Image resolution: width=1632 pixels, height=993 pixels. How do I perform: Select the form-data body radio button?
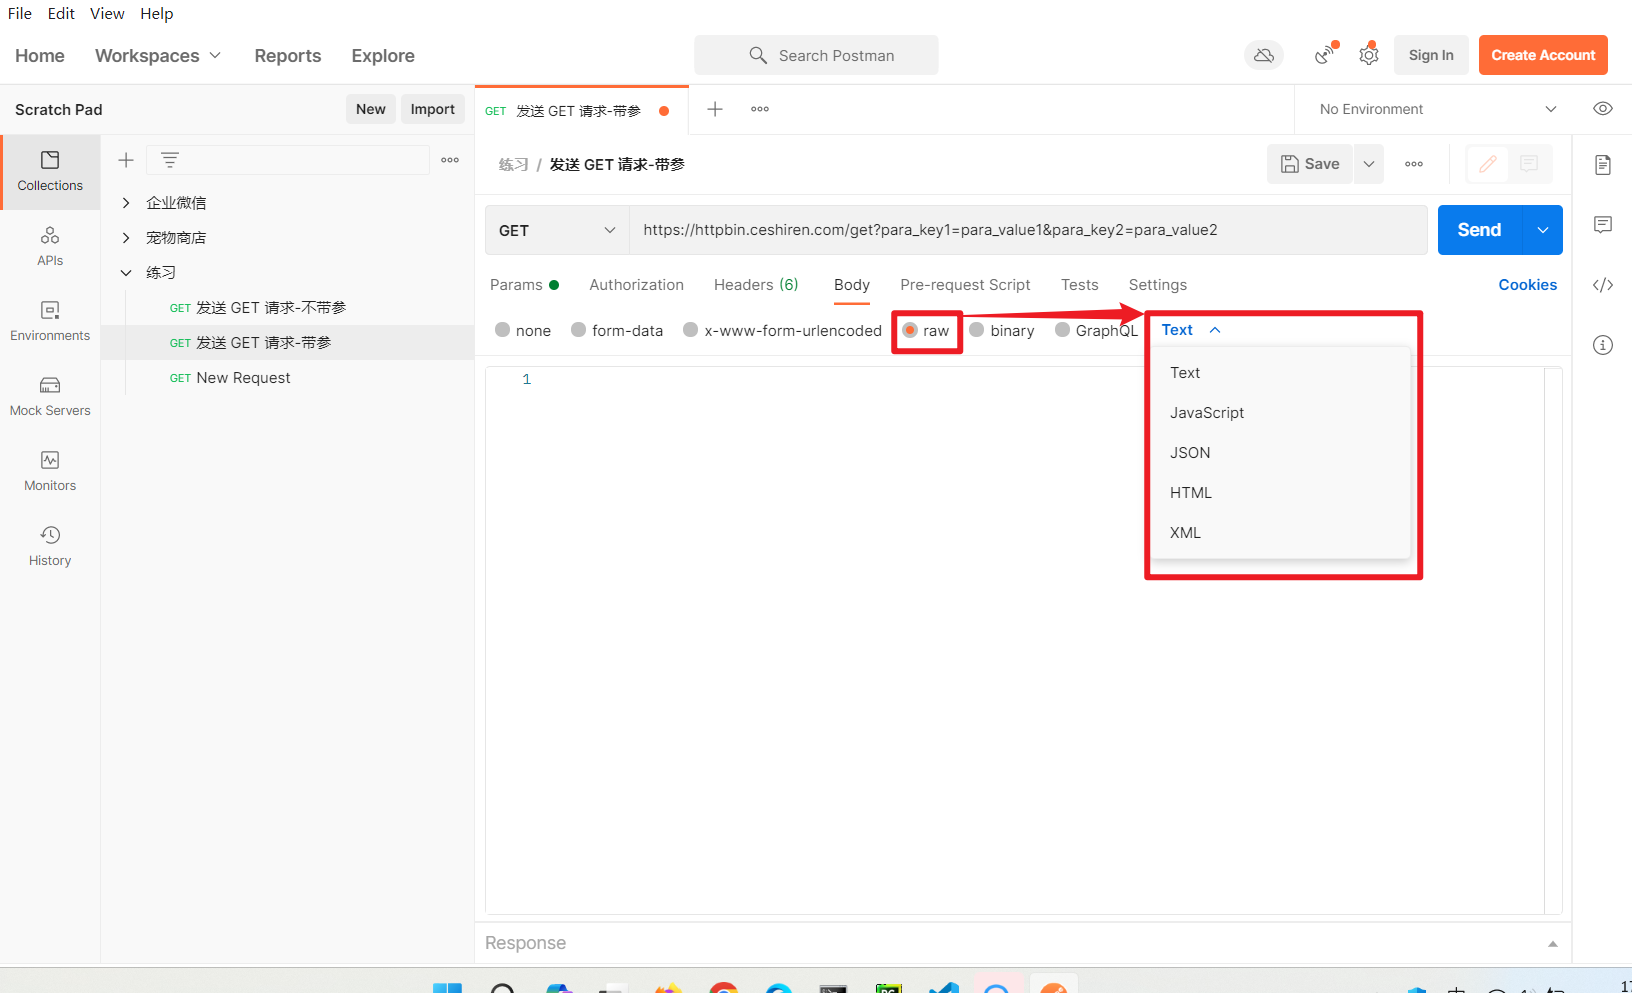578,330
